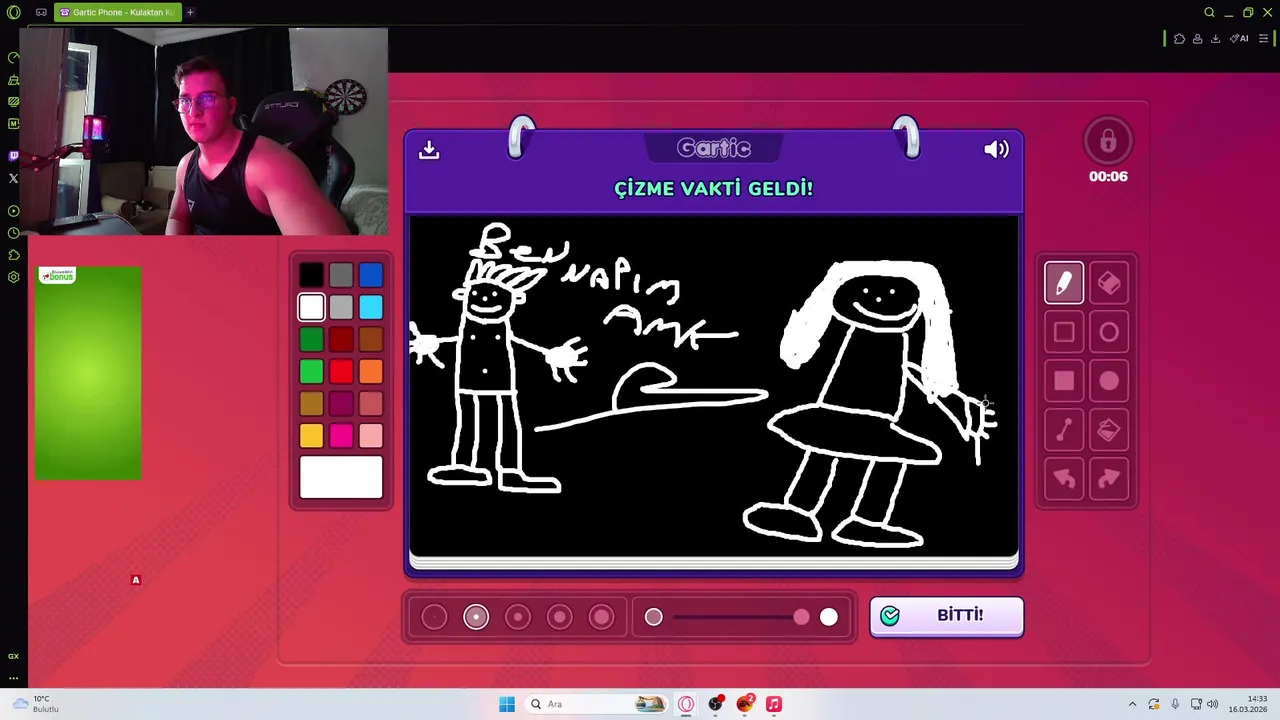Select the eraser tool
The height and width of the screenshot is (720, 1280).
tap(1109, 283)
